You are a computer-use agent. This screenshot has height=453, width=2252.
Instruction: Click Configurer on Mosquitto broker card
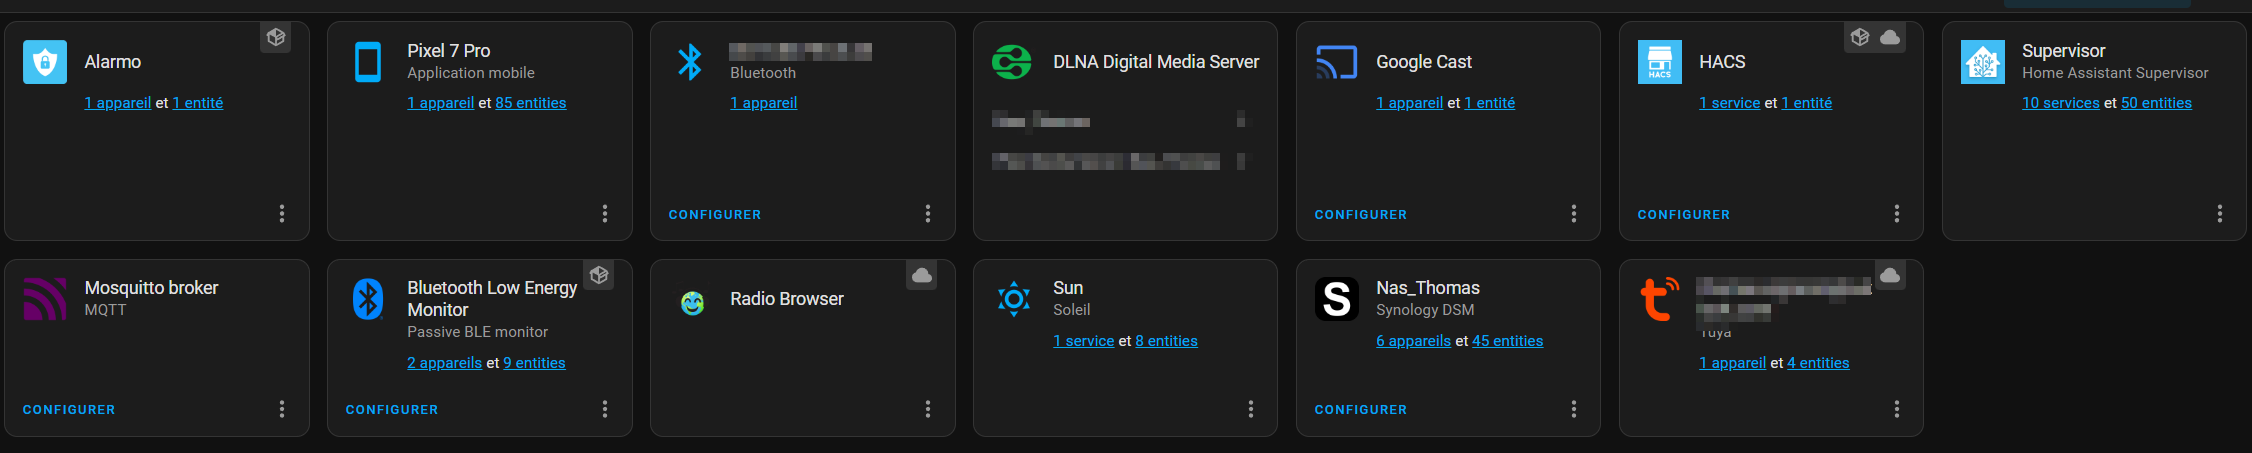69,410
